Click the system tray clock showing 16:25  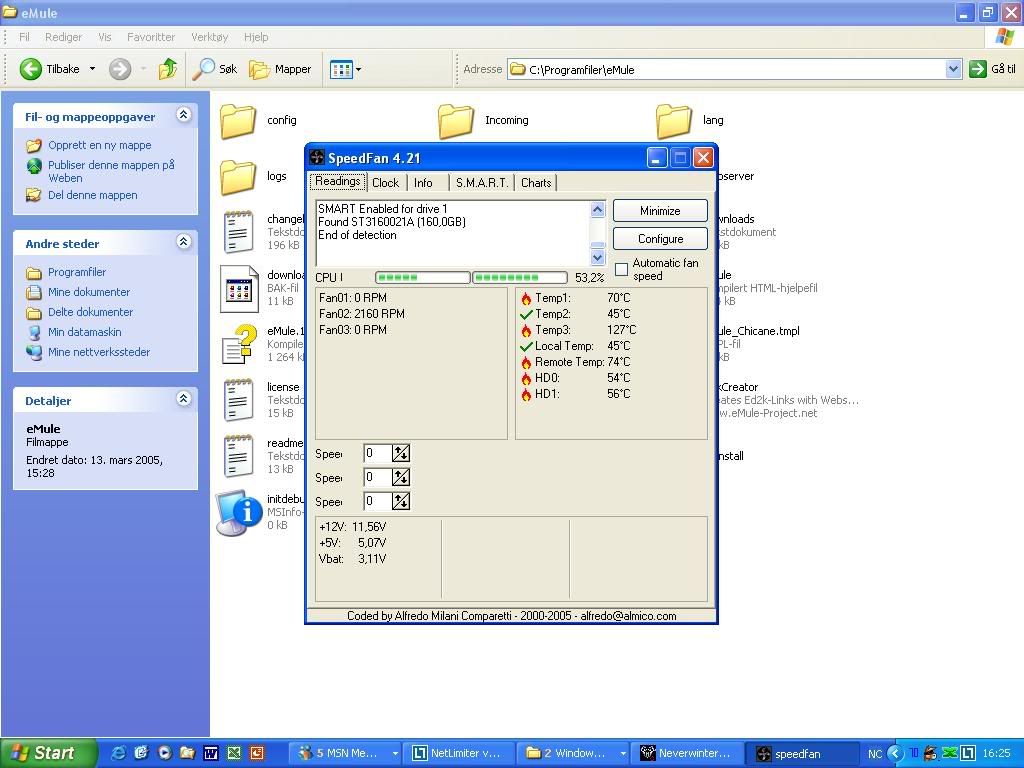click(997, 754)
